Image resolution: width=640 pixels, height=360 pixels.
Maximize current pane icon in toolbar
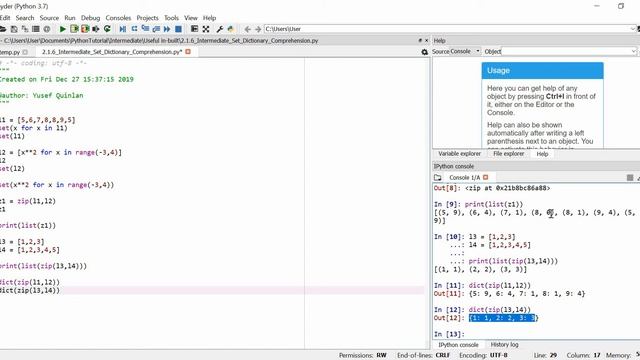[x=194, y=29]
